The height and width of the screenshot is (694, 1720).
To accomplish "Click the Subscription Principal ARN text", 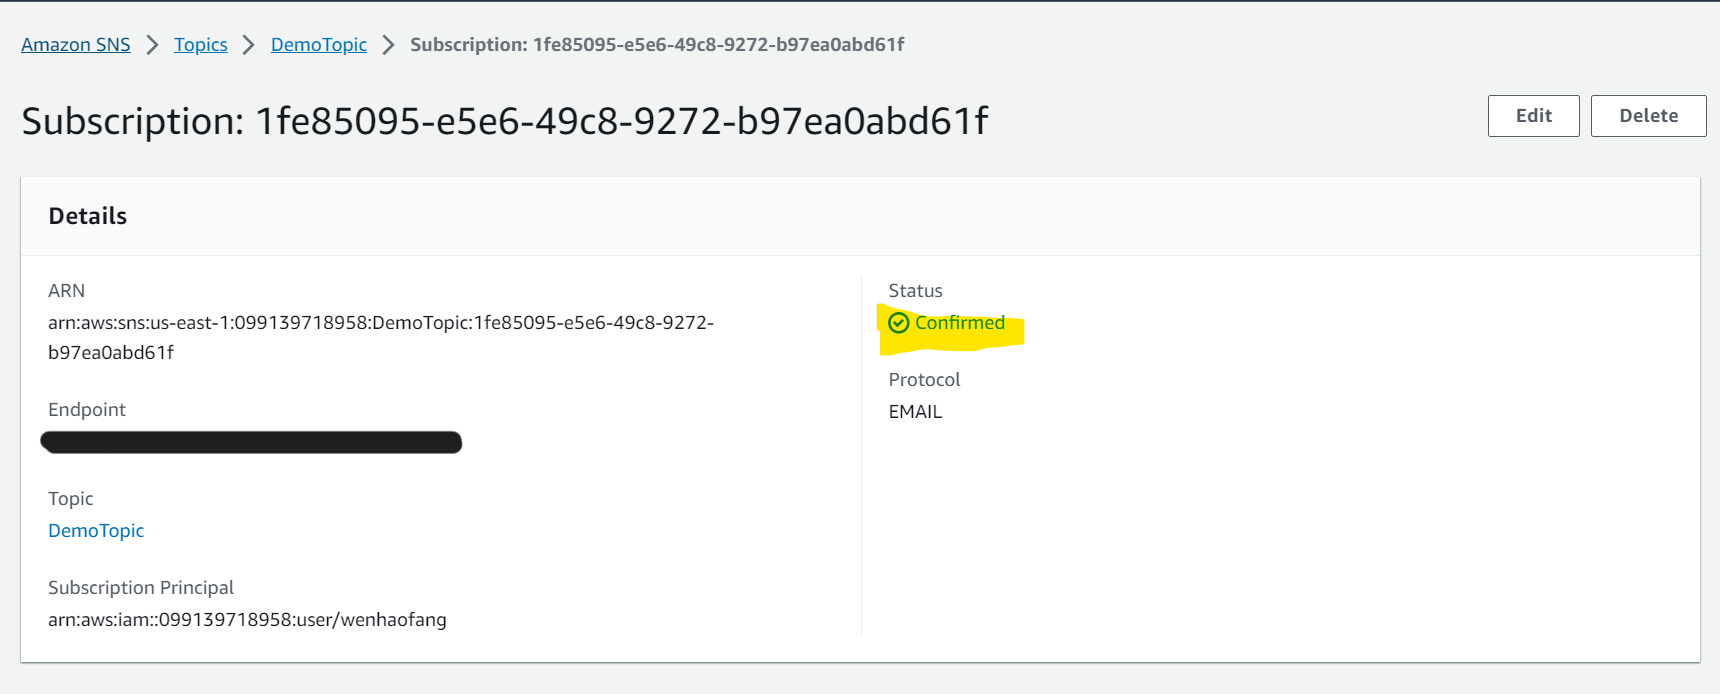I will 247,620.
